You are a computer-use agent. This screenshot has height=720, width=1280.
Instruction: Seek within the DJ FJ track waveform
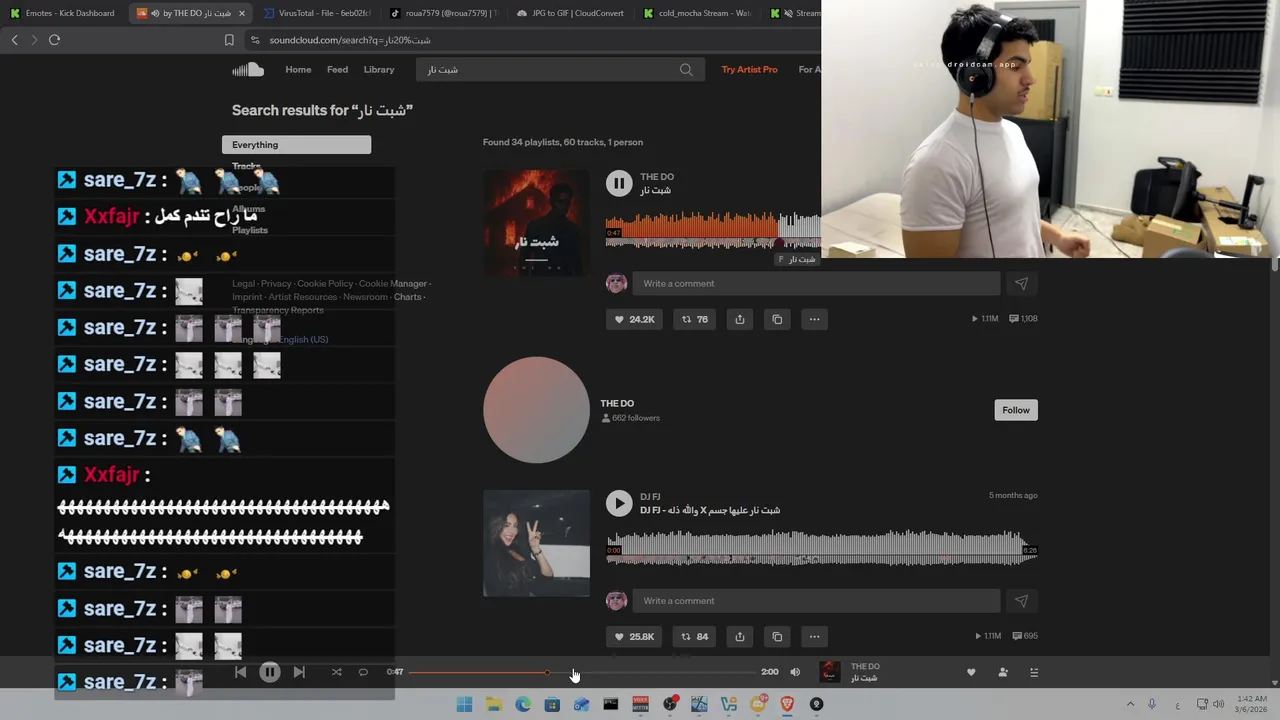click(x=821, y=548)
